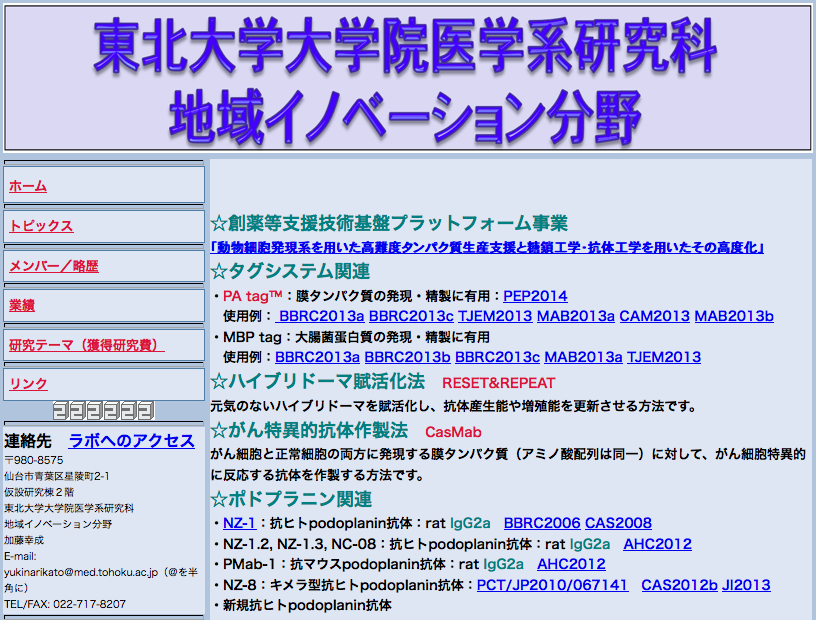The height and width of the screenshot is (620, 816).
Task: Click BBRC2013c in the MBP tag examples
Action: (x=498, y=357)
